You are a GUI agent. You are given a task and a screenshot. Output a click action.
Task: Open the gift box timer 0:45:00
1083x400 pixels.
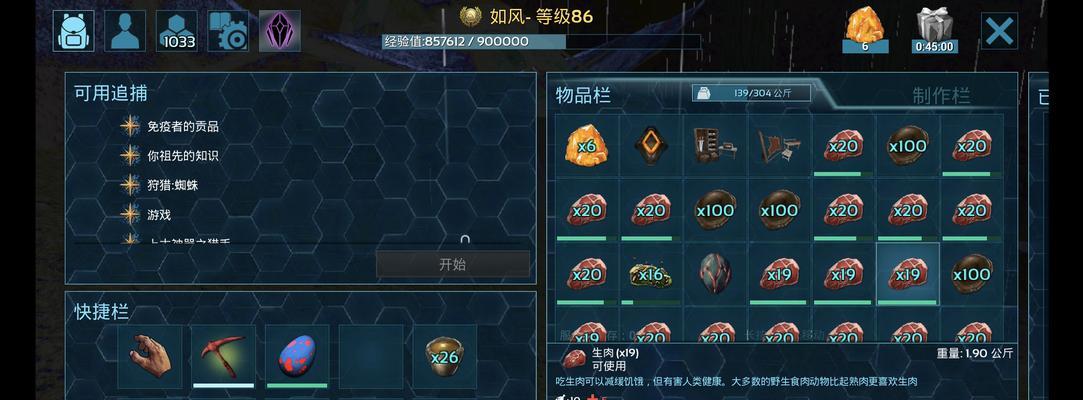[935, 30]
